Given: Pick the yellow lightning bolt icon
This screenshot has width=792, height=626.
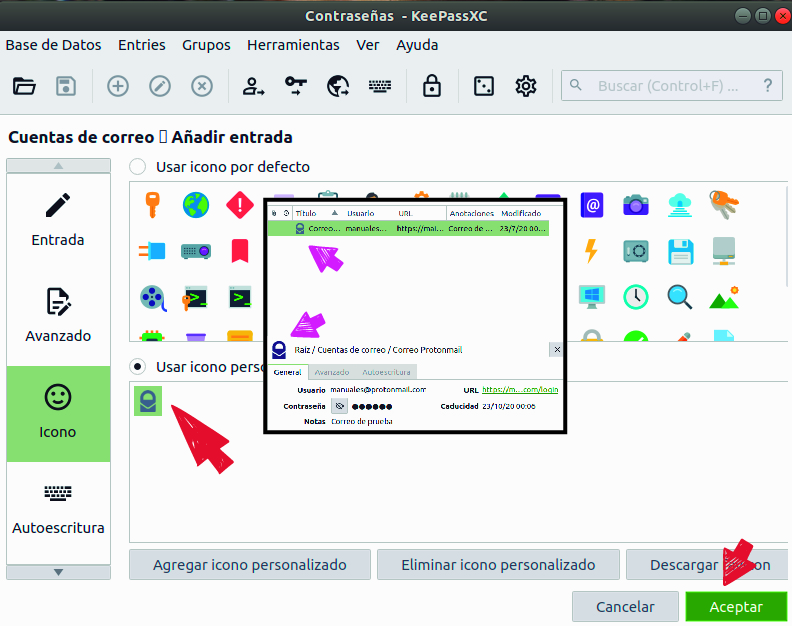Looking at the screenshot, I should (591, 251).
